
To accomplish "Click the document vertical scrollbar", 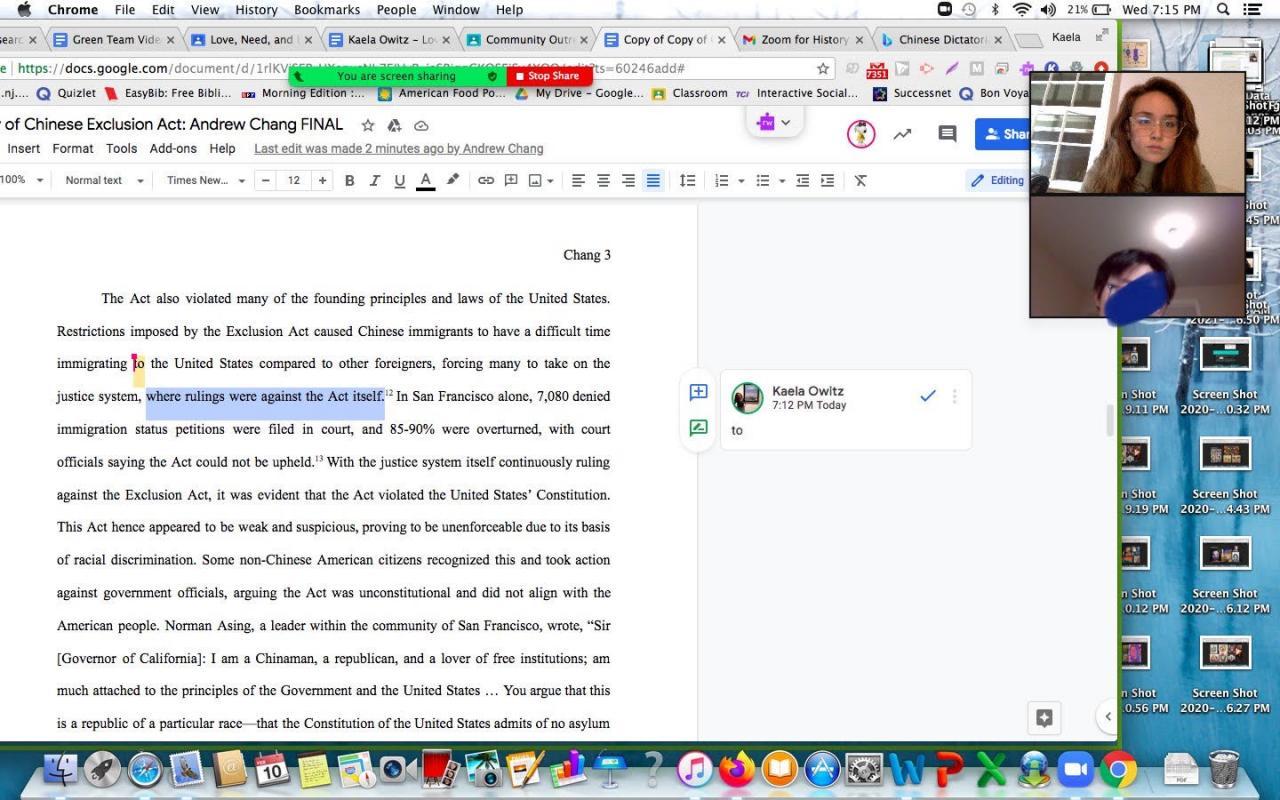I will coord(1109,420).
